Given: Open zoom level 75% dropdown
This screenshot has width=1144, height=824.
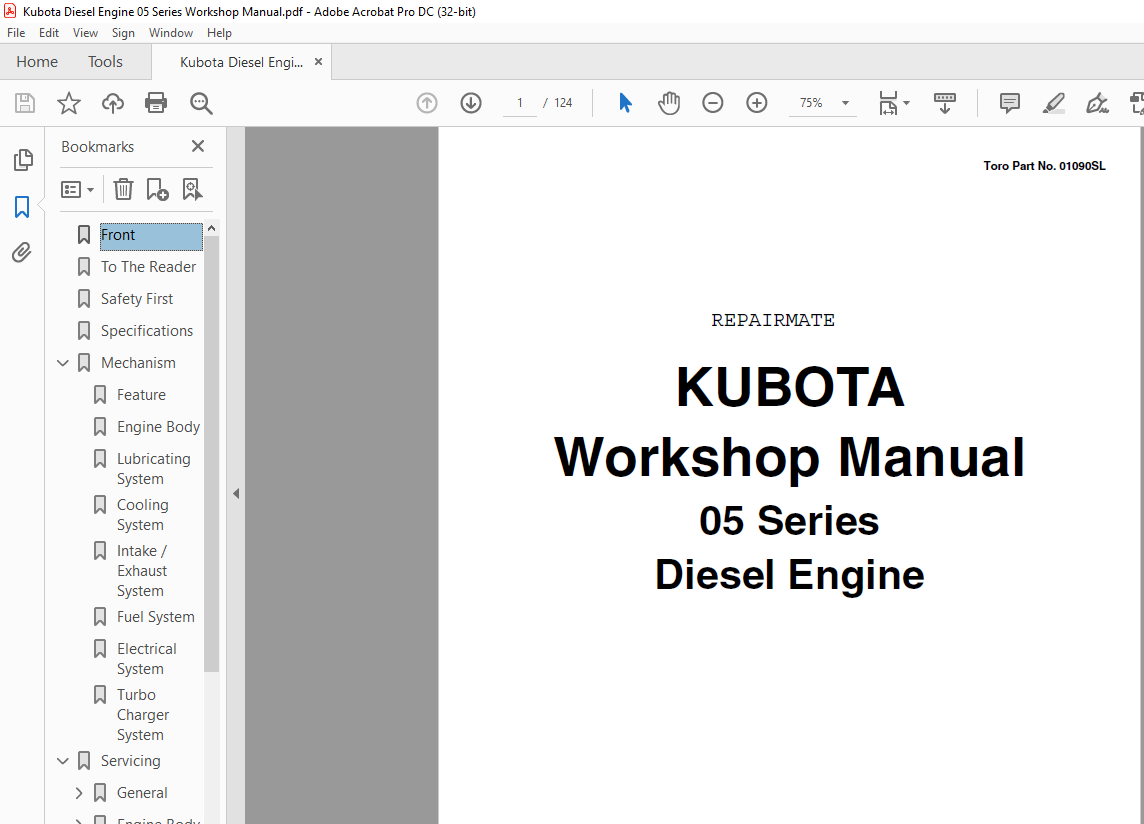Looking at the screenshot, I should [845, 103].
